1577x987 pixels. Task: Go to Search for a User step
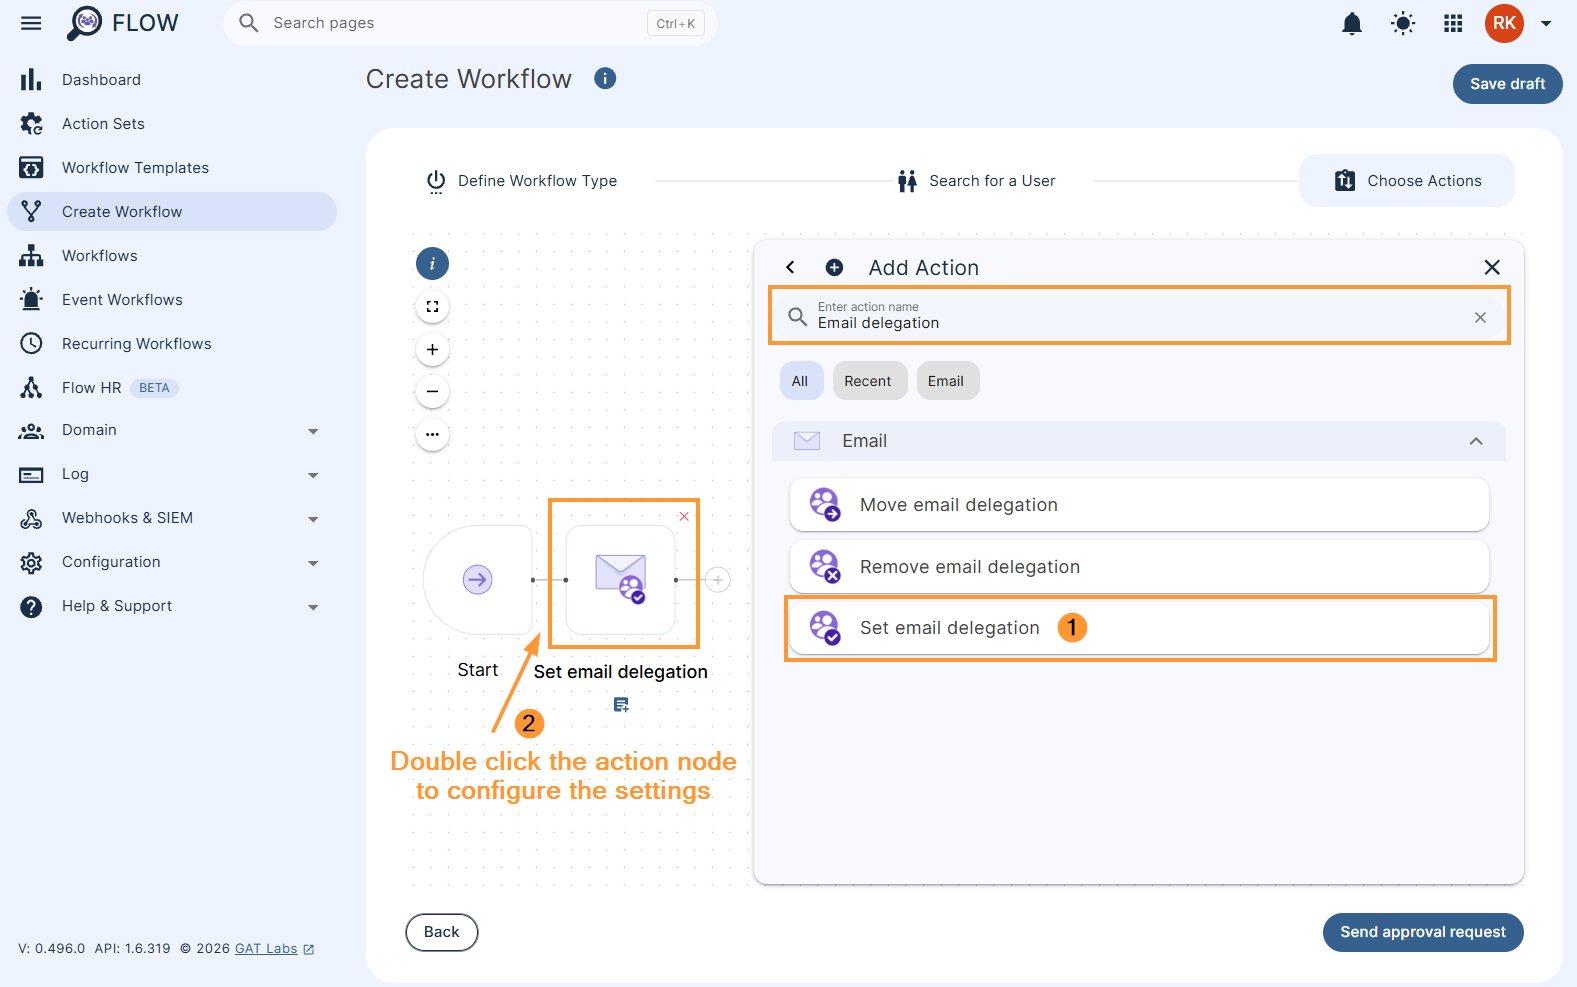tap(977, 181)
